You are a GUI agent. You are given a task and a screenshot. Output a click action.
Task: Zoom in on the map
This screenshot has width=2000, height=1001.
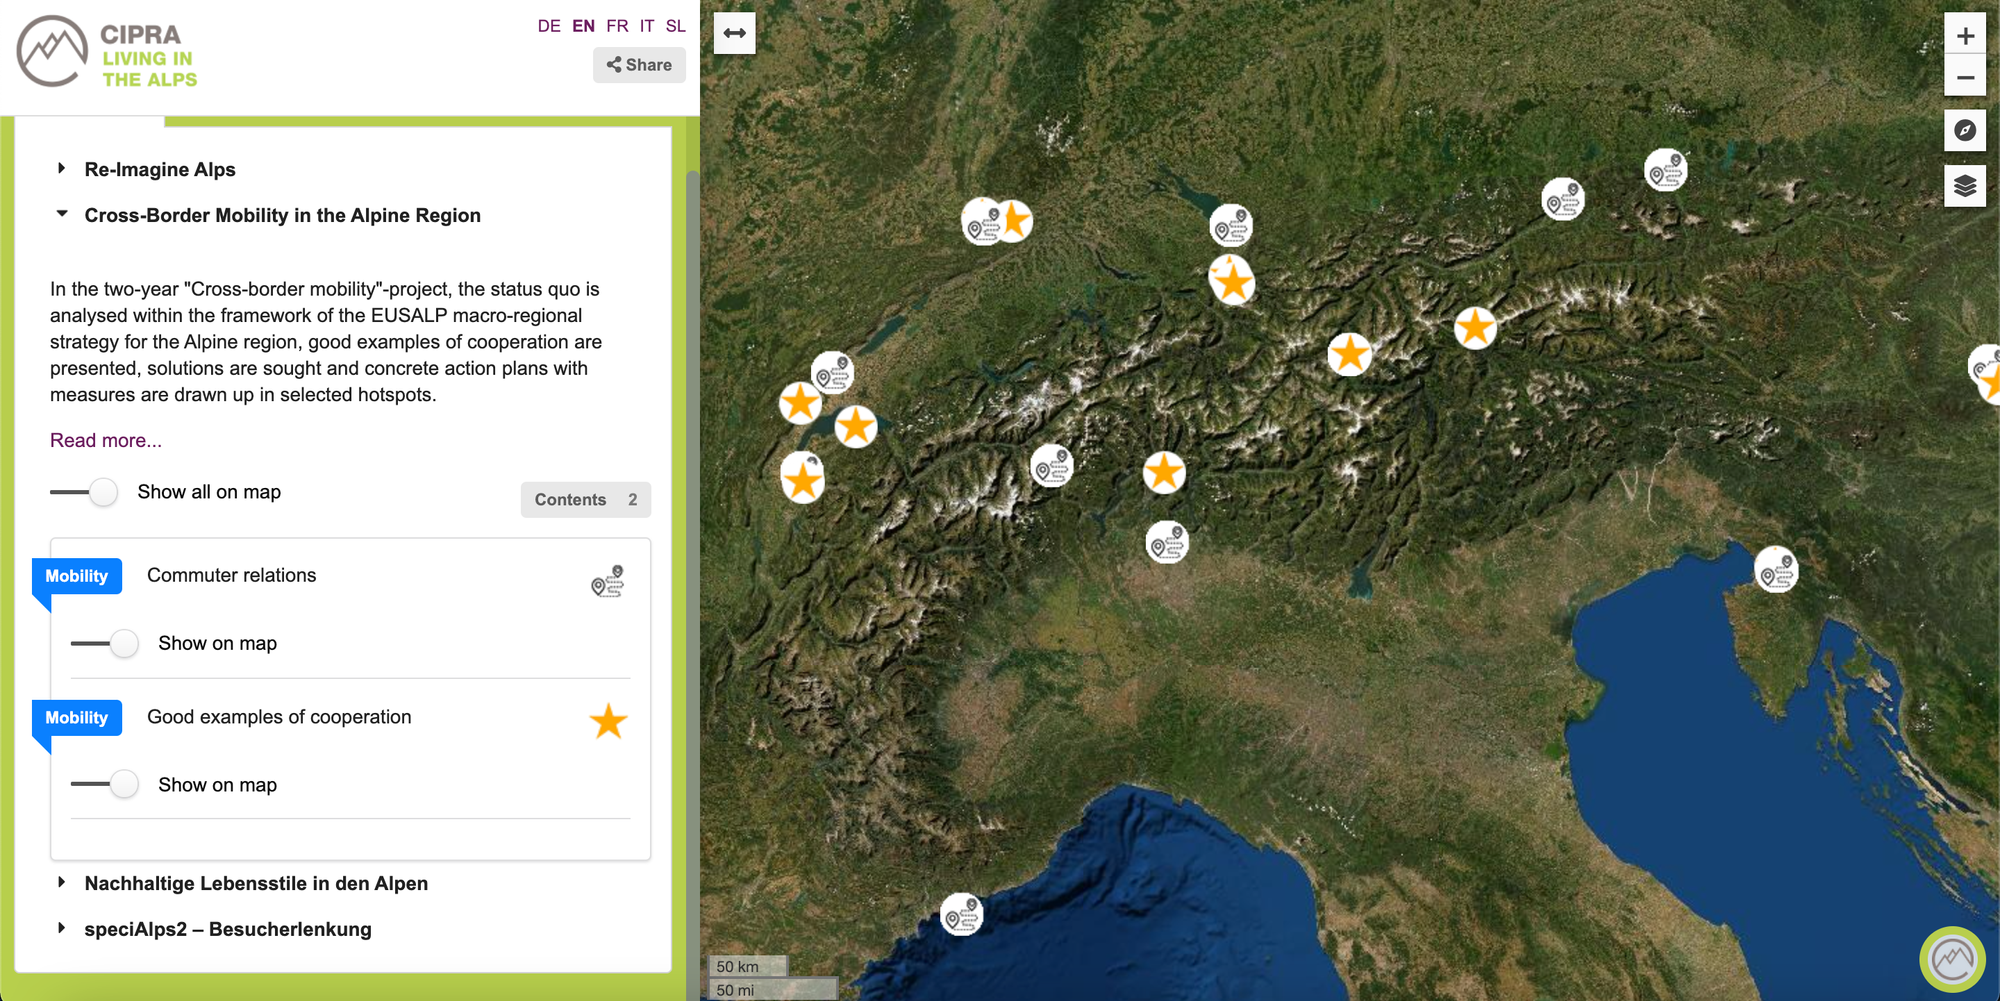point(1964,36)
